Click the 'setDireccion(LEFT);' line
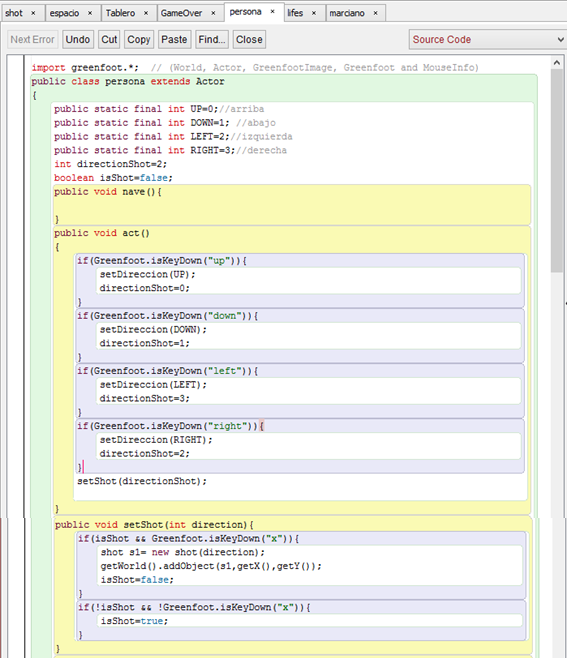This screenshot has width=567, height=658. pyautogui.click(x=153, y=385)
